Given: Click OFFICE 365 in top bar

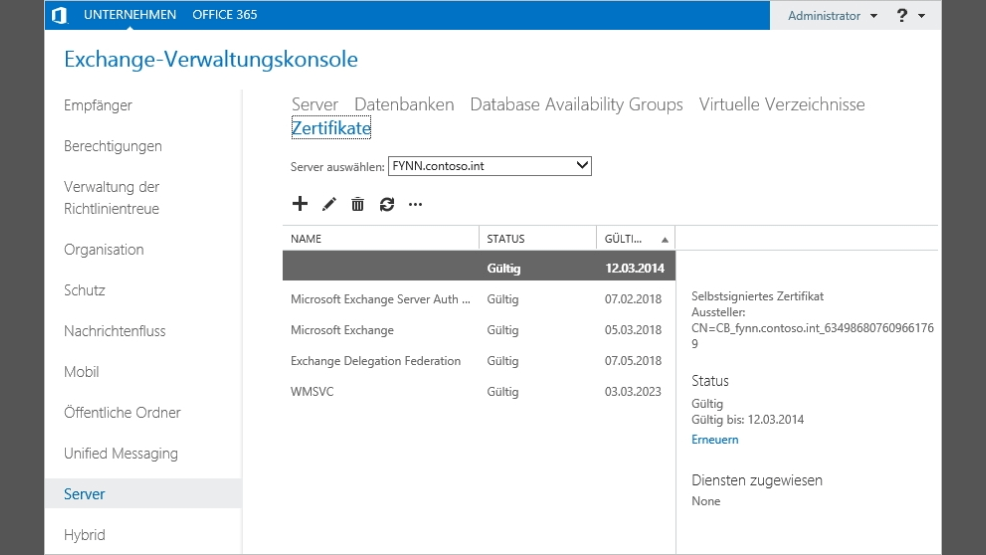Looking at the screenshot, I should coord(224,15).
